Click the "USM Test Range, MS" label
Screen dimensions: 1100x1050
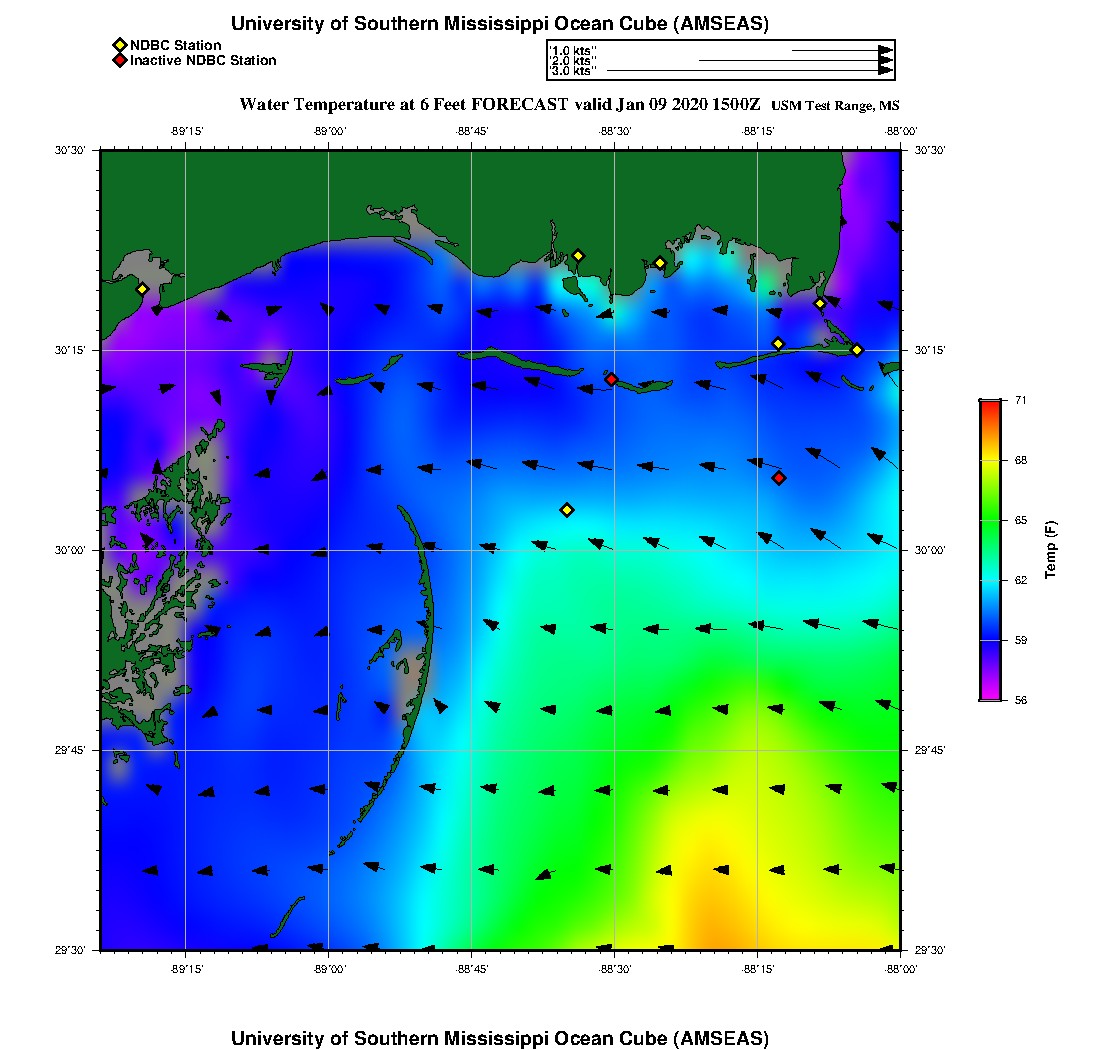coord(835,106)
